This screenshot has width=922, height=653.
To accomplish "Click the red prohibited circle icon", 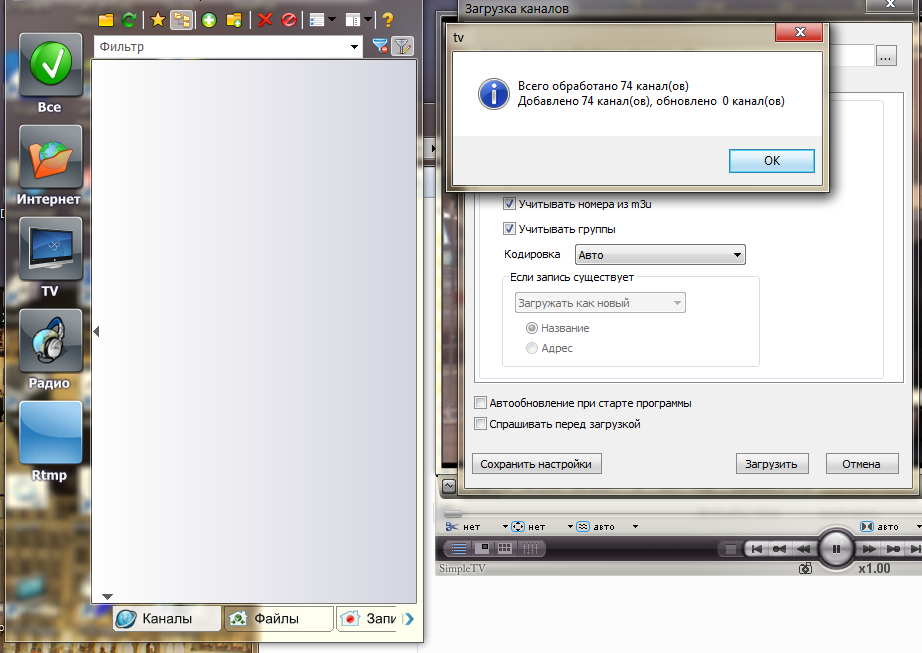I will pyautogui.click(x=289, y=20).
